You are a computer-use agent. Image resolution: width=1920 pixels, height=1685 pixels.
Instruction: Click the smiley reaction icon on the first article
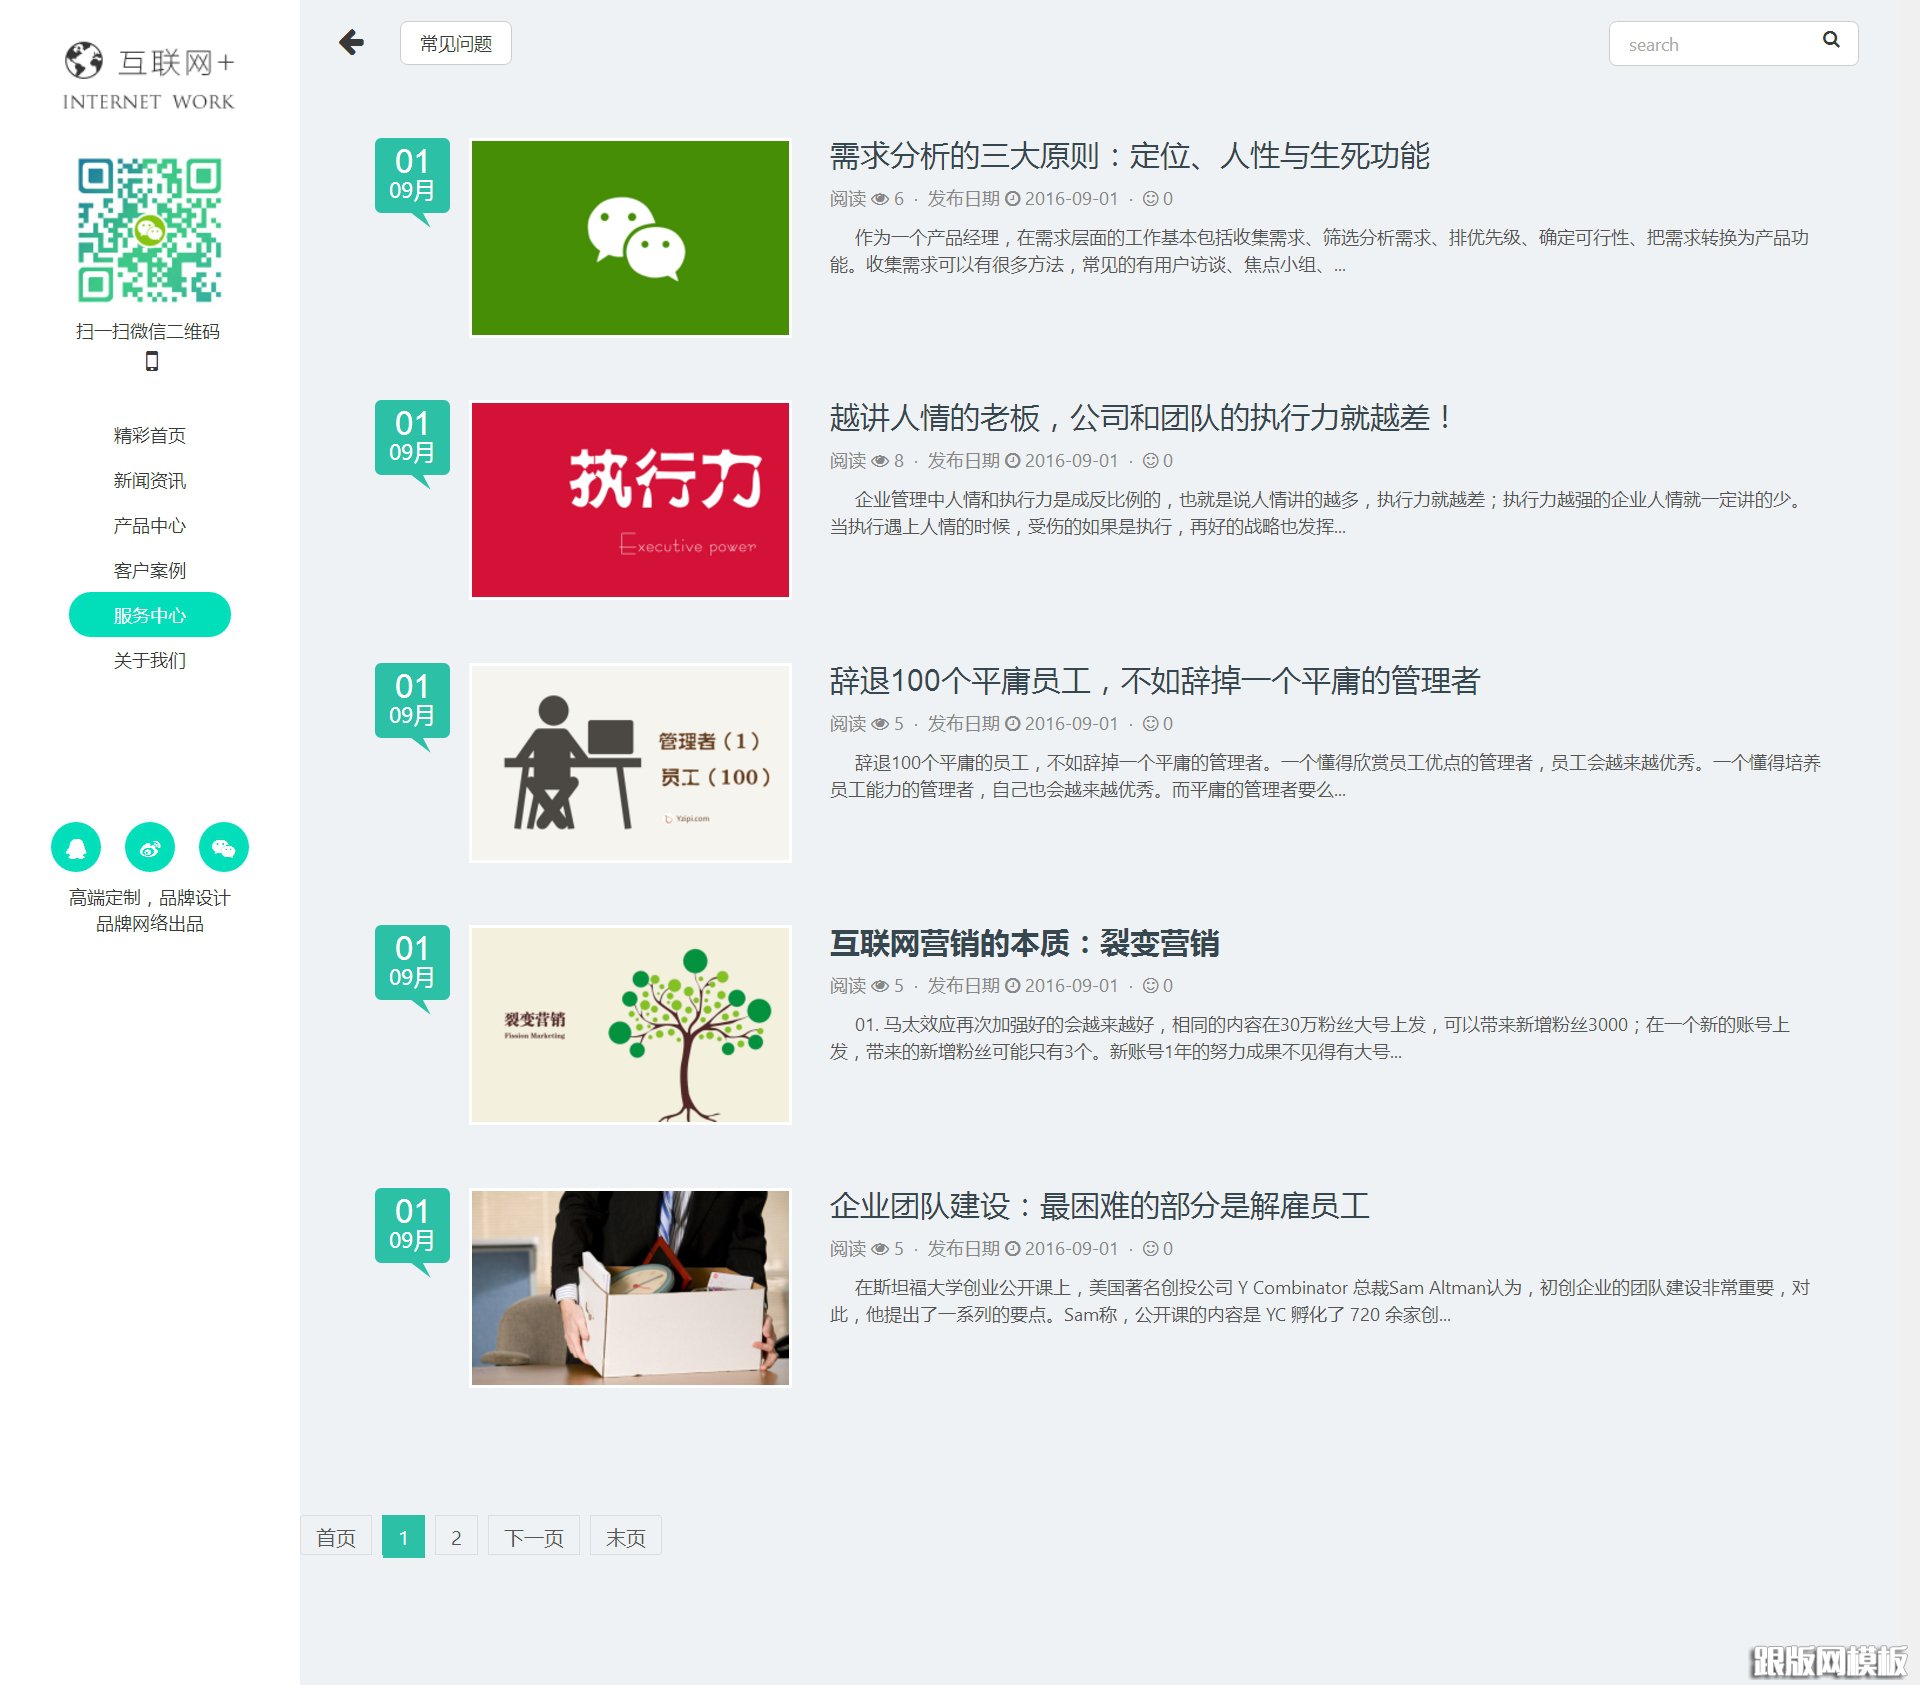coord(1151,198)
